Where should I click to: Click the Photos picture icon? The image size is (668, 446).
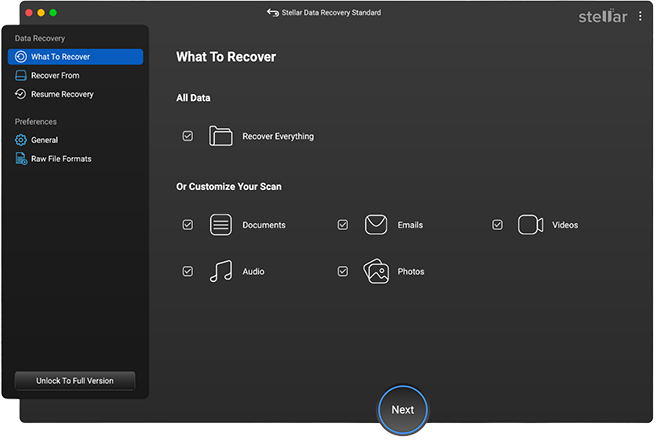376,271
